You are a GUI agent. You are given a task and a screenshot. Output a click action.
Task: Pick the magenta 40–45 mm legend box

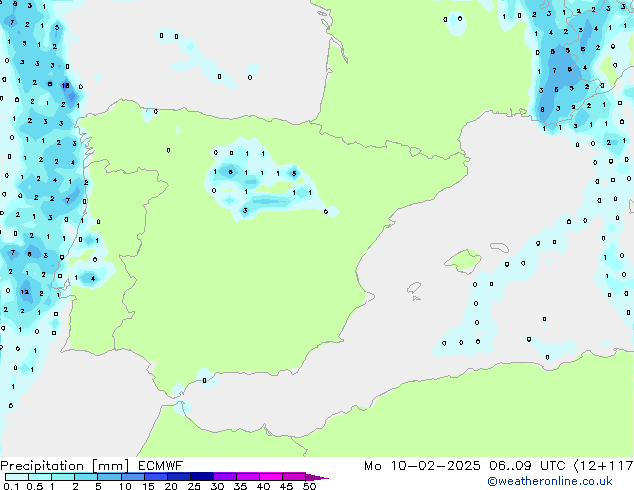[x=271, y=477]
